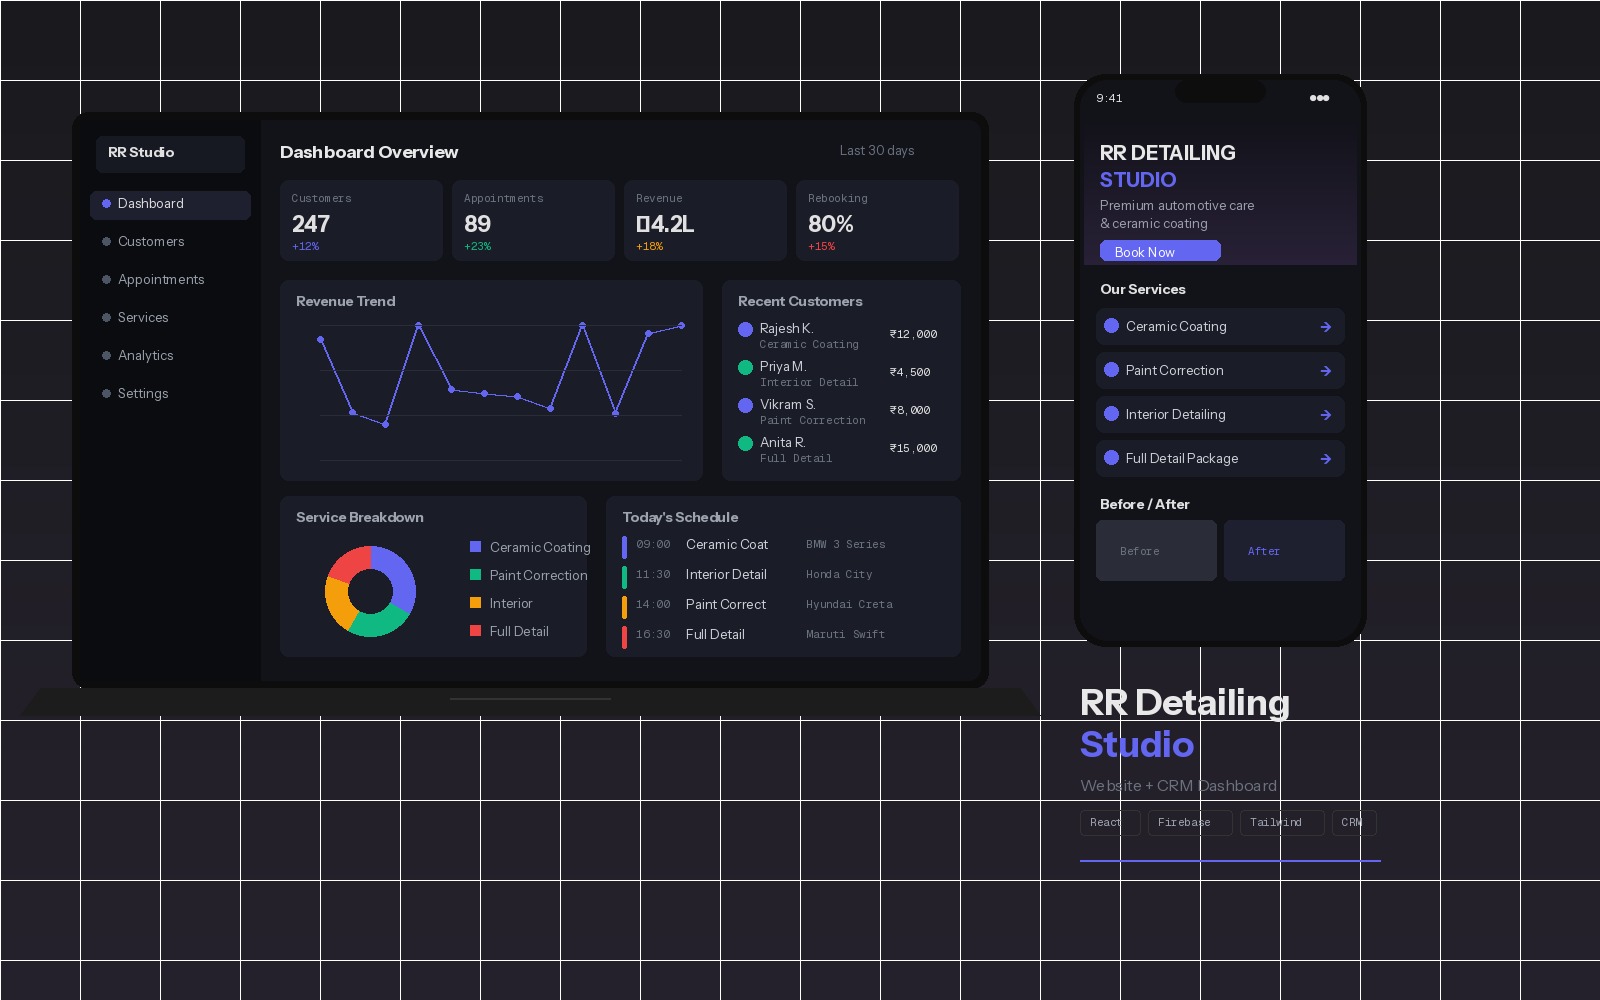
Task: Click the Ceramic Coating legend color swatch
Action: [476, 547]
